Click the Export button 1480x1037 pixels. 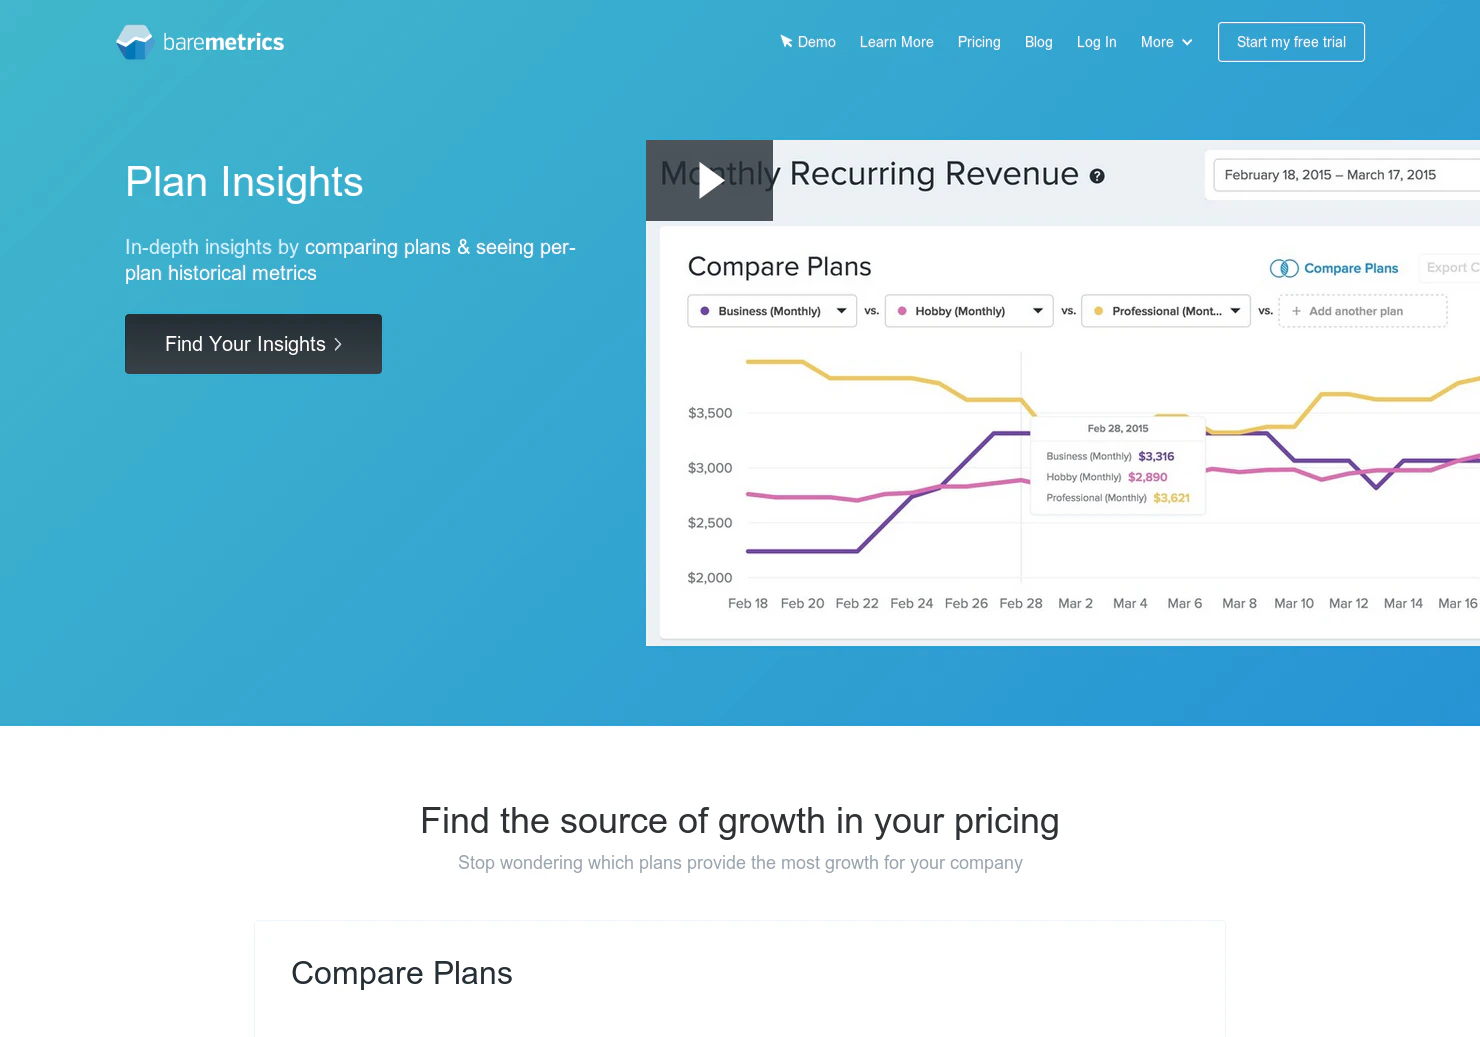point(1451,268)
